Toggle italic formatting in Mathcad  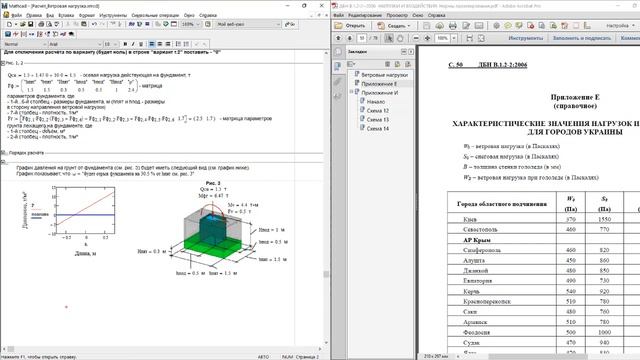(x=133, y=44)
